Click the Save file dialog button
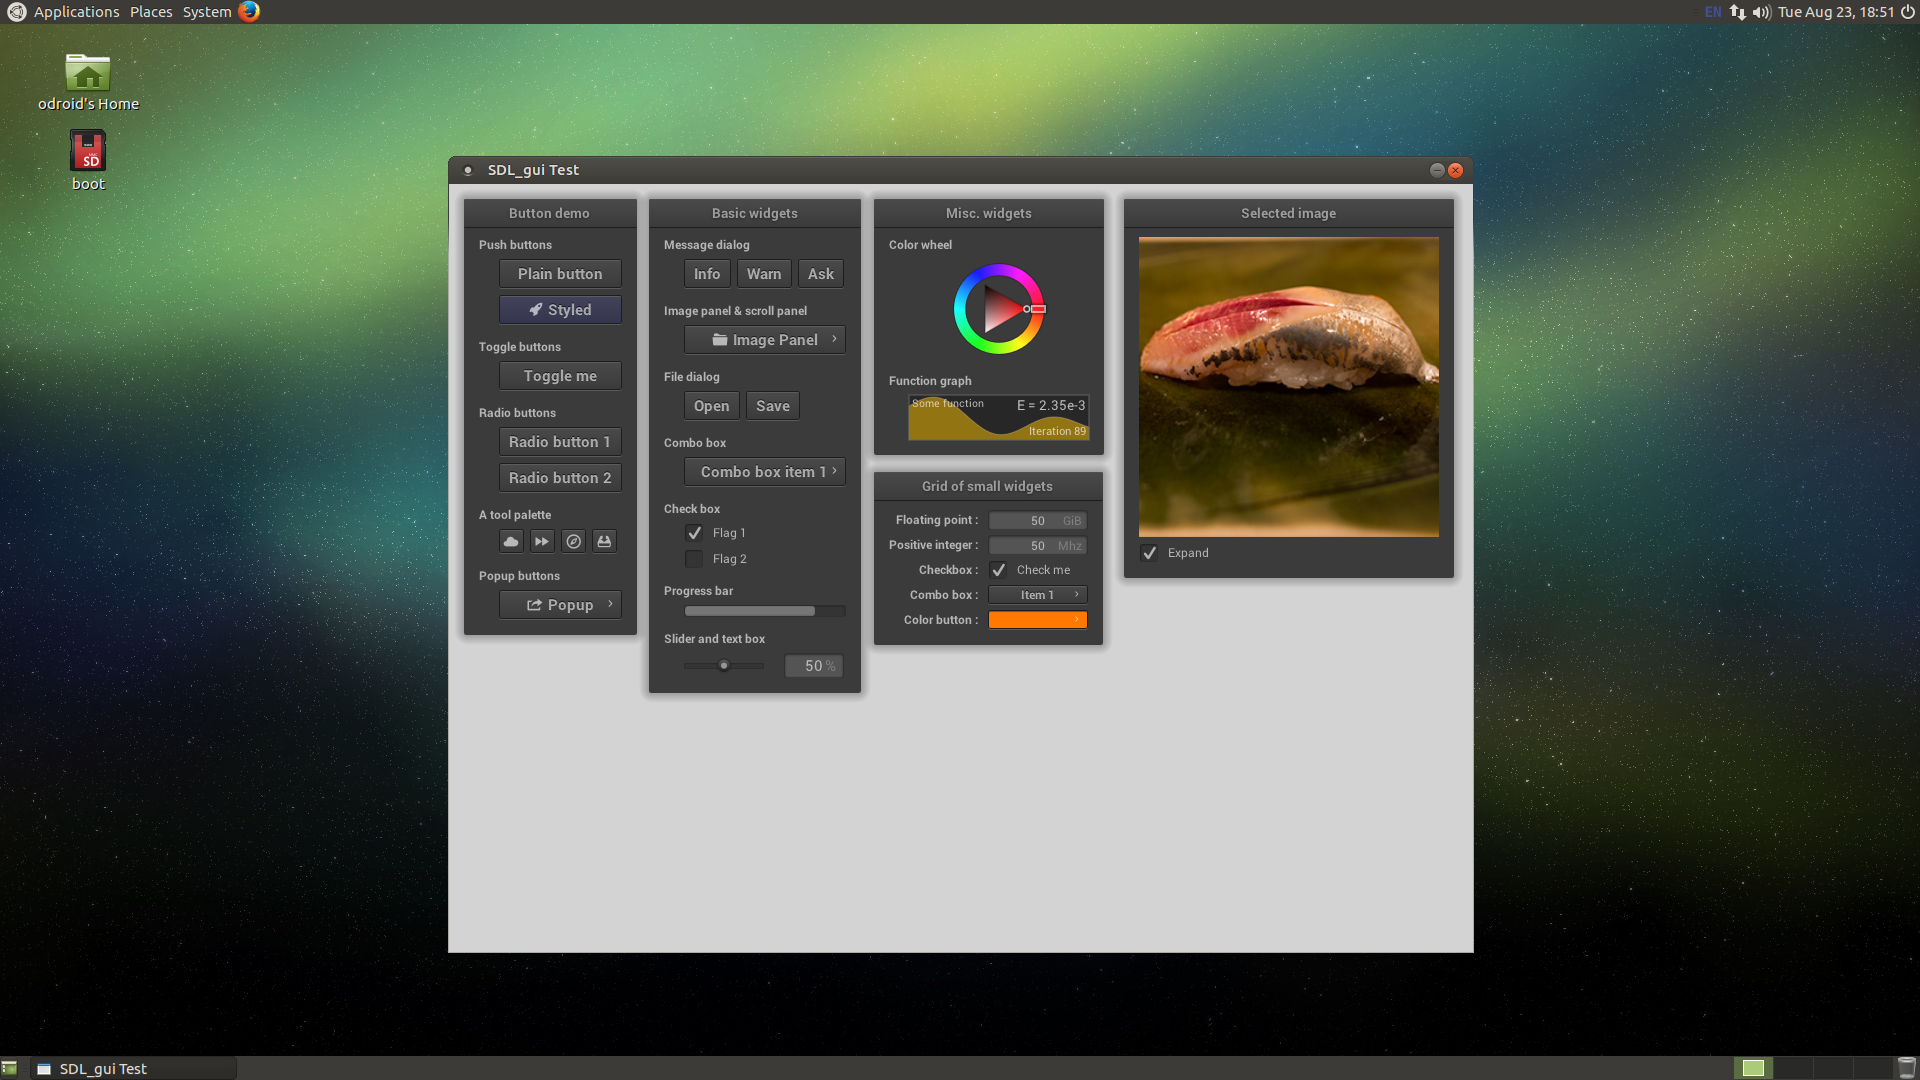1920x1080 pixels. pos(773,406)
